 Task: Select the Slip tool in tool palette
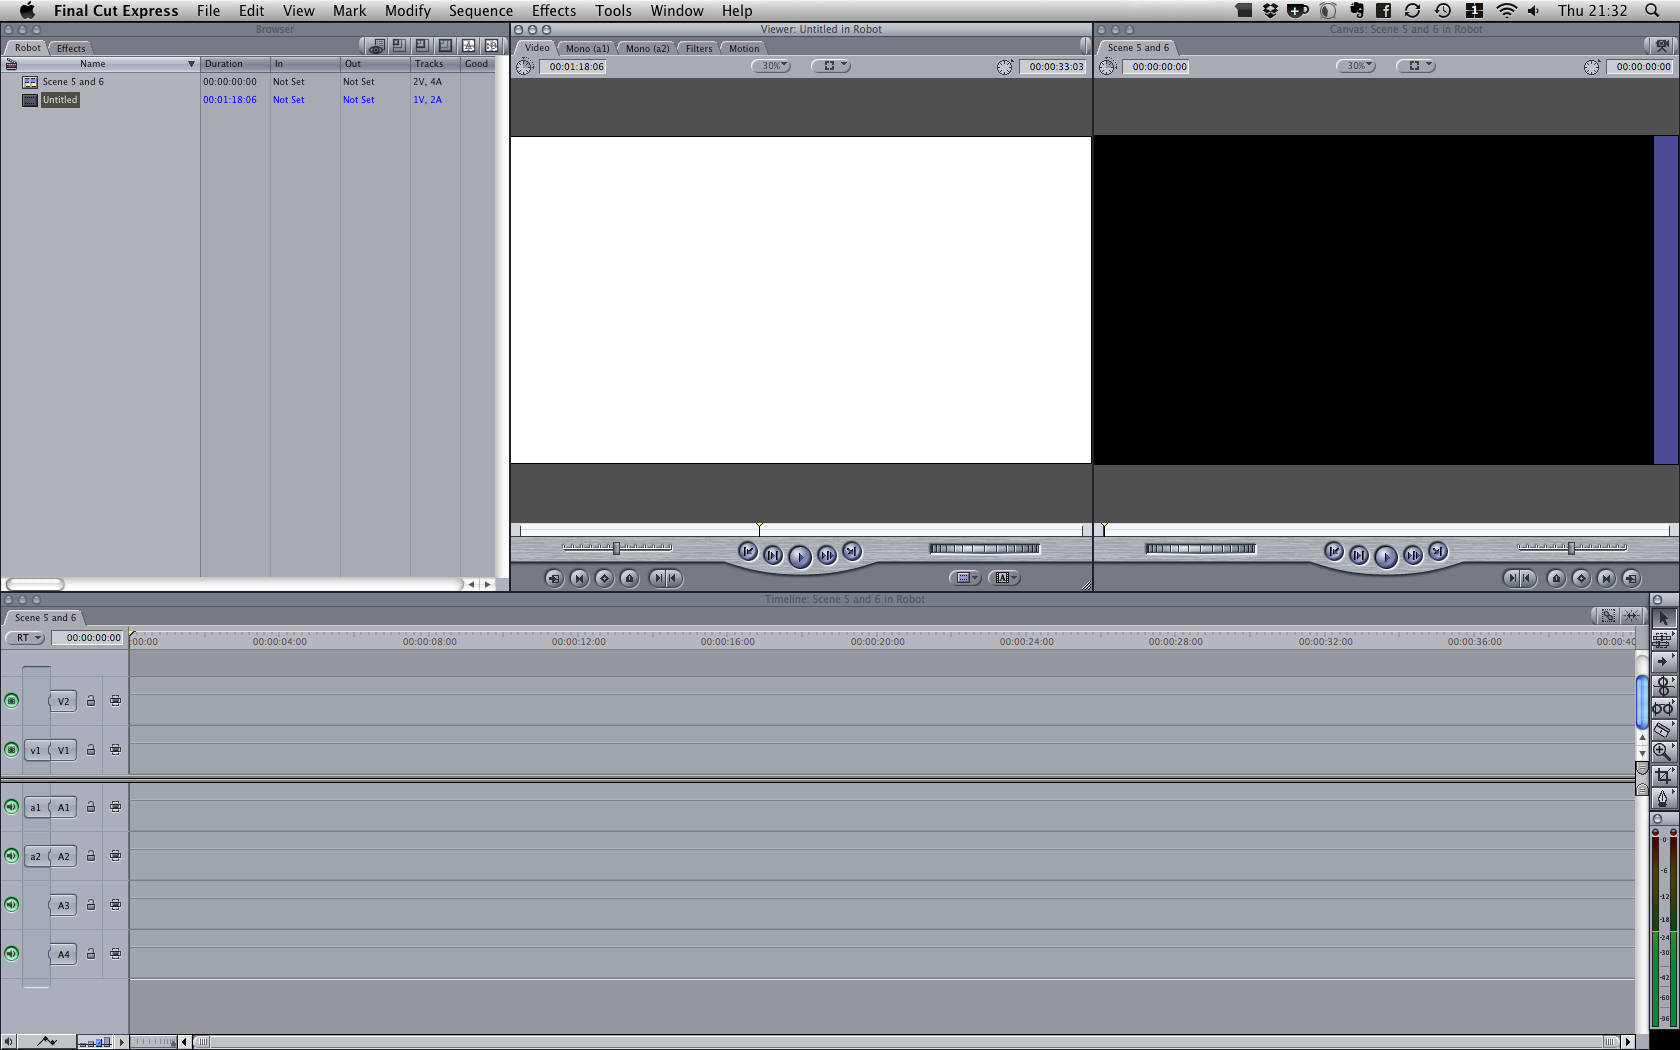point(1663,708)
